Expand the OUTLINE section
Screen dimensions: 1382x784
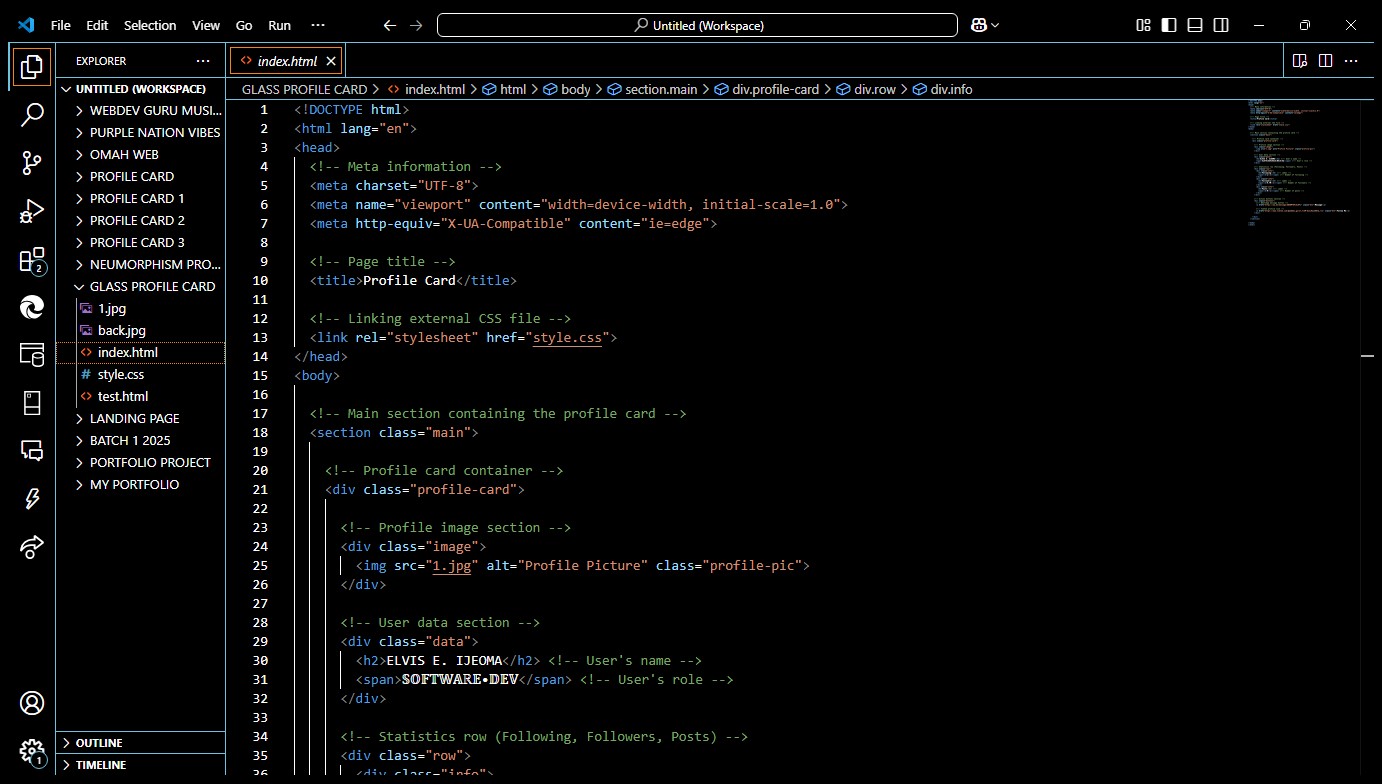pos(99,743)
